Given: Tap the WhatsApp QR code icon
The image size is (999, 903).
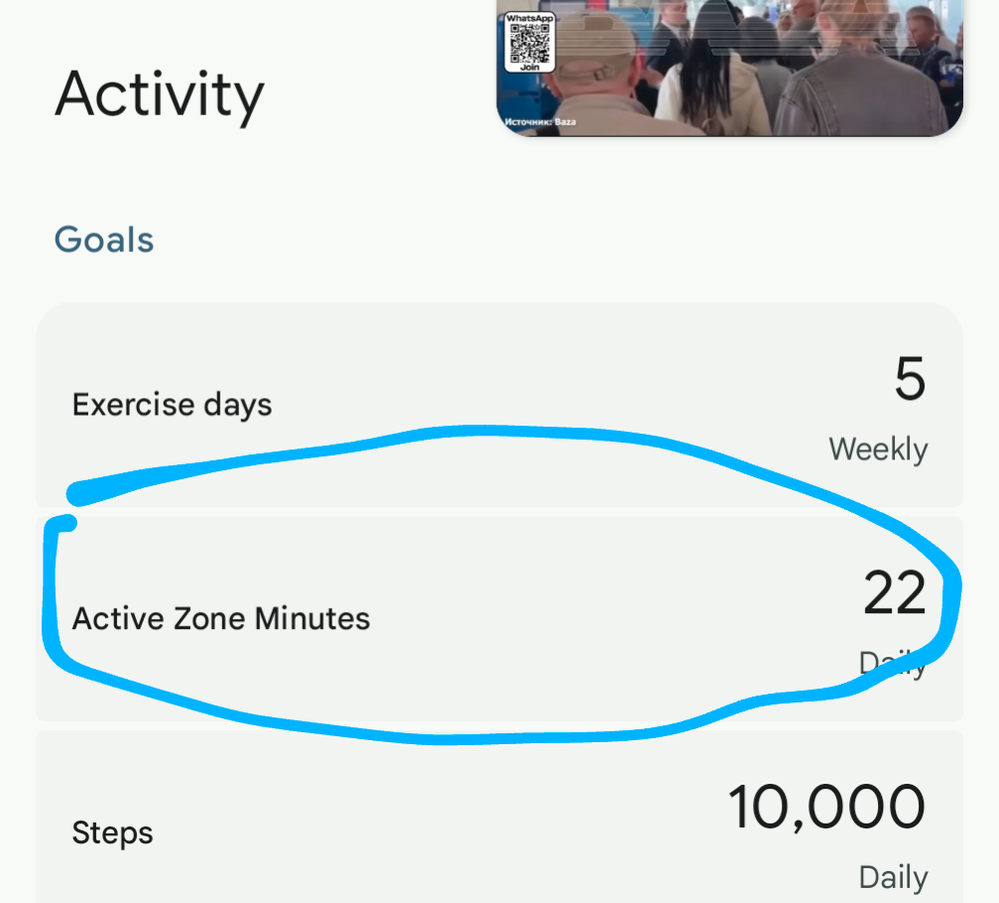Looking at the screenshot, I should pos(529,43).
